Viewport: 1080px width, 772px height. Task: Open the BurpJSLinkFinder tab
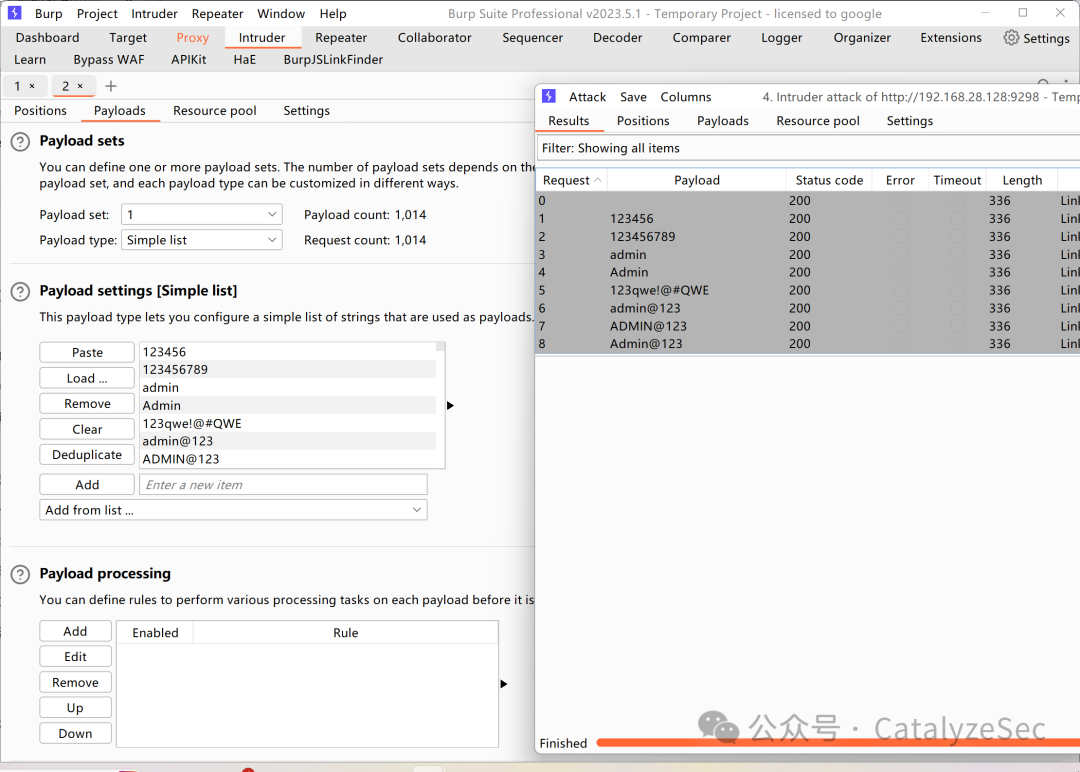coord(333,60)
